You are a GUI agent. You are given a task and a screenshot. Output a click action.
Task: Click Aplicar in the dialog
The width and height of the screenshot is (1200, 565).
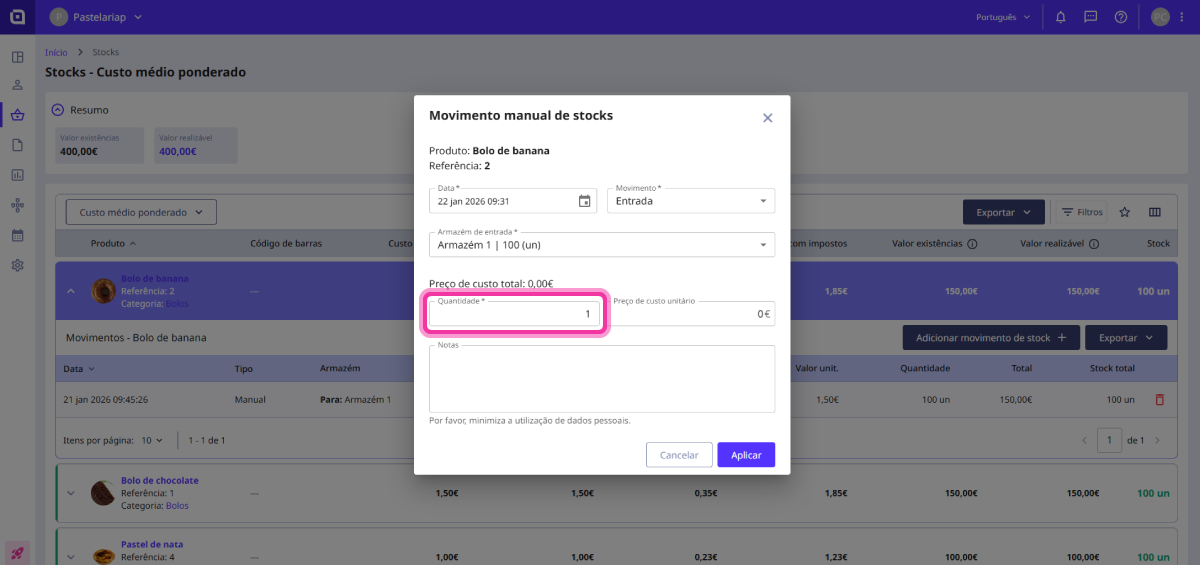click(746, 455)
